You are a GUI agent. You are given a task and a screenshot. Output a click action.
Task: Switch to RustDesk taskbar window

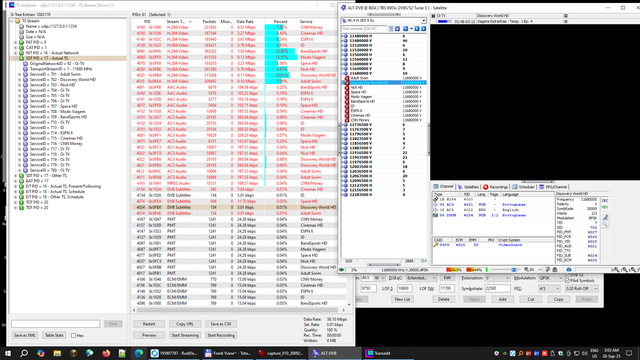pos(173,353)
